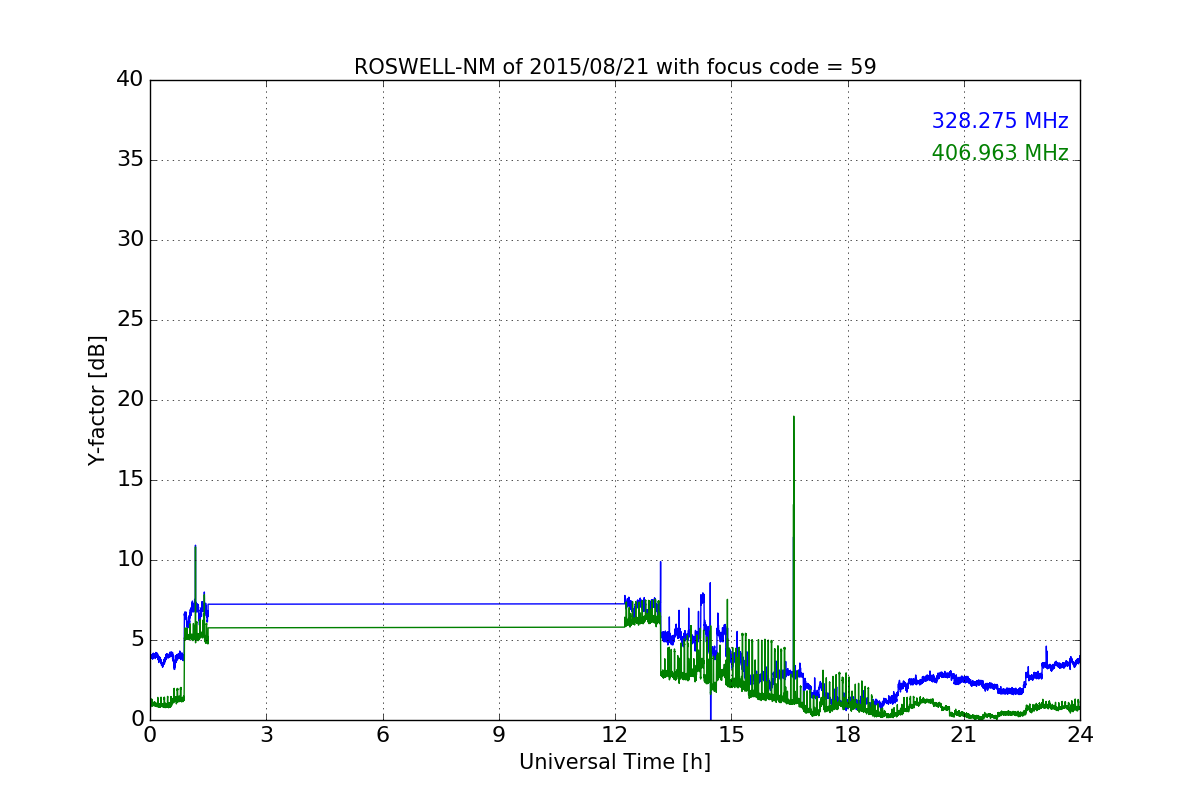Click the y-axis tick label '25'

point(130,320)
